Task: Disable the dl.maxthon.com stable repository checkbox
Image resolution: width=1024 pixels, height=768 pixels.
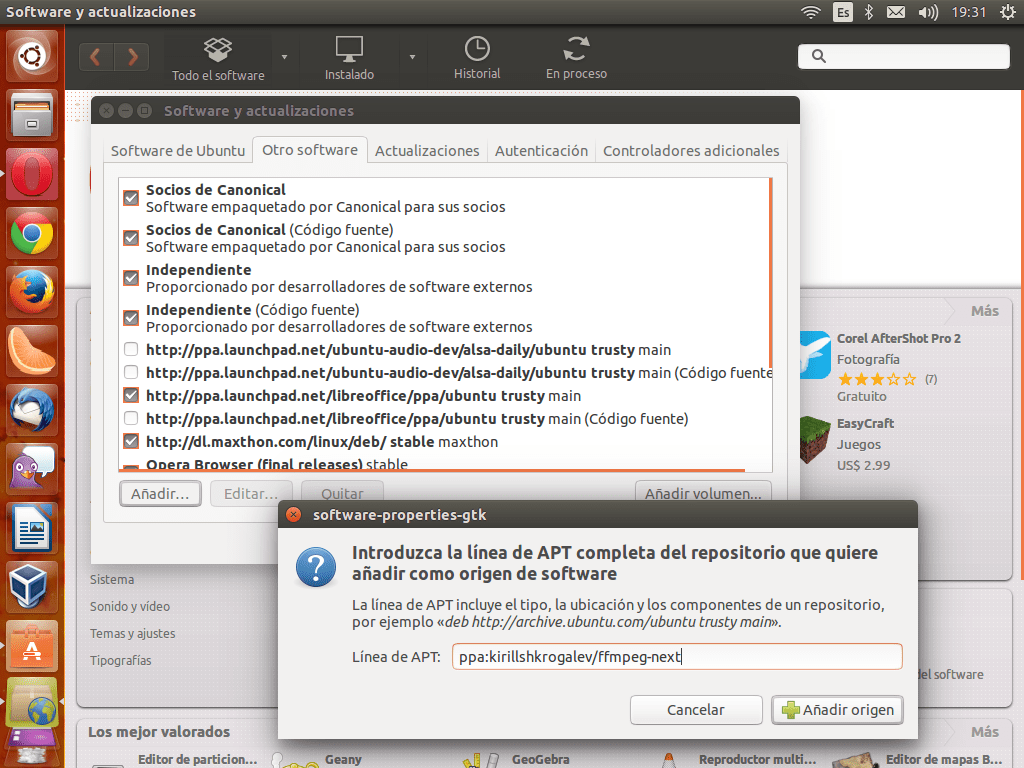Action: [131, 441]
